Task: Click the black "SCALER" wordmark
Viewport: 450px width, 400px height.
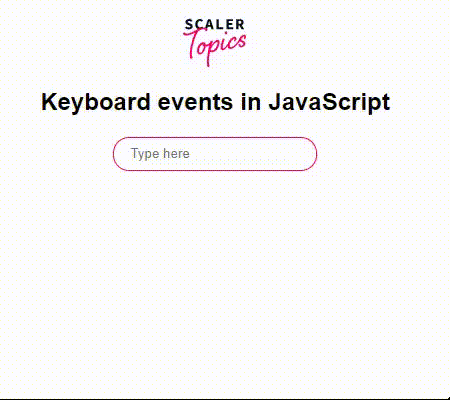Action: [215, 25]
